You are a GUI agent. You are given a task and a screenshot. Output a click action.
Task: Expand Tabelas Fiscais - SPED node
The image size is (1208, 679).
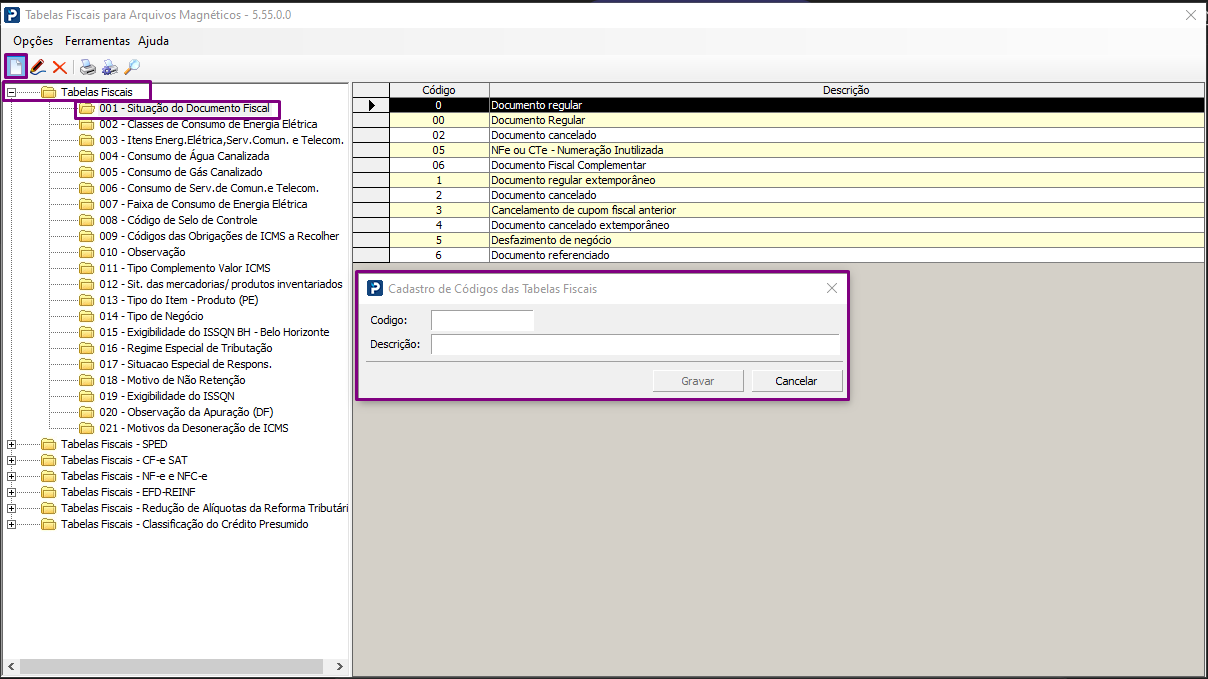pos(12,444)
